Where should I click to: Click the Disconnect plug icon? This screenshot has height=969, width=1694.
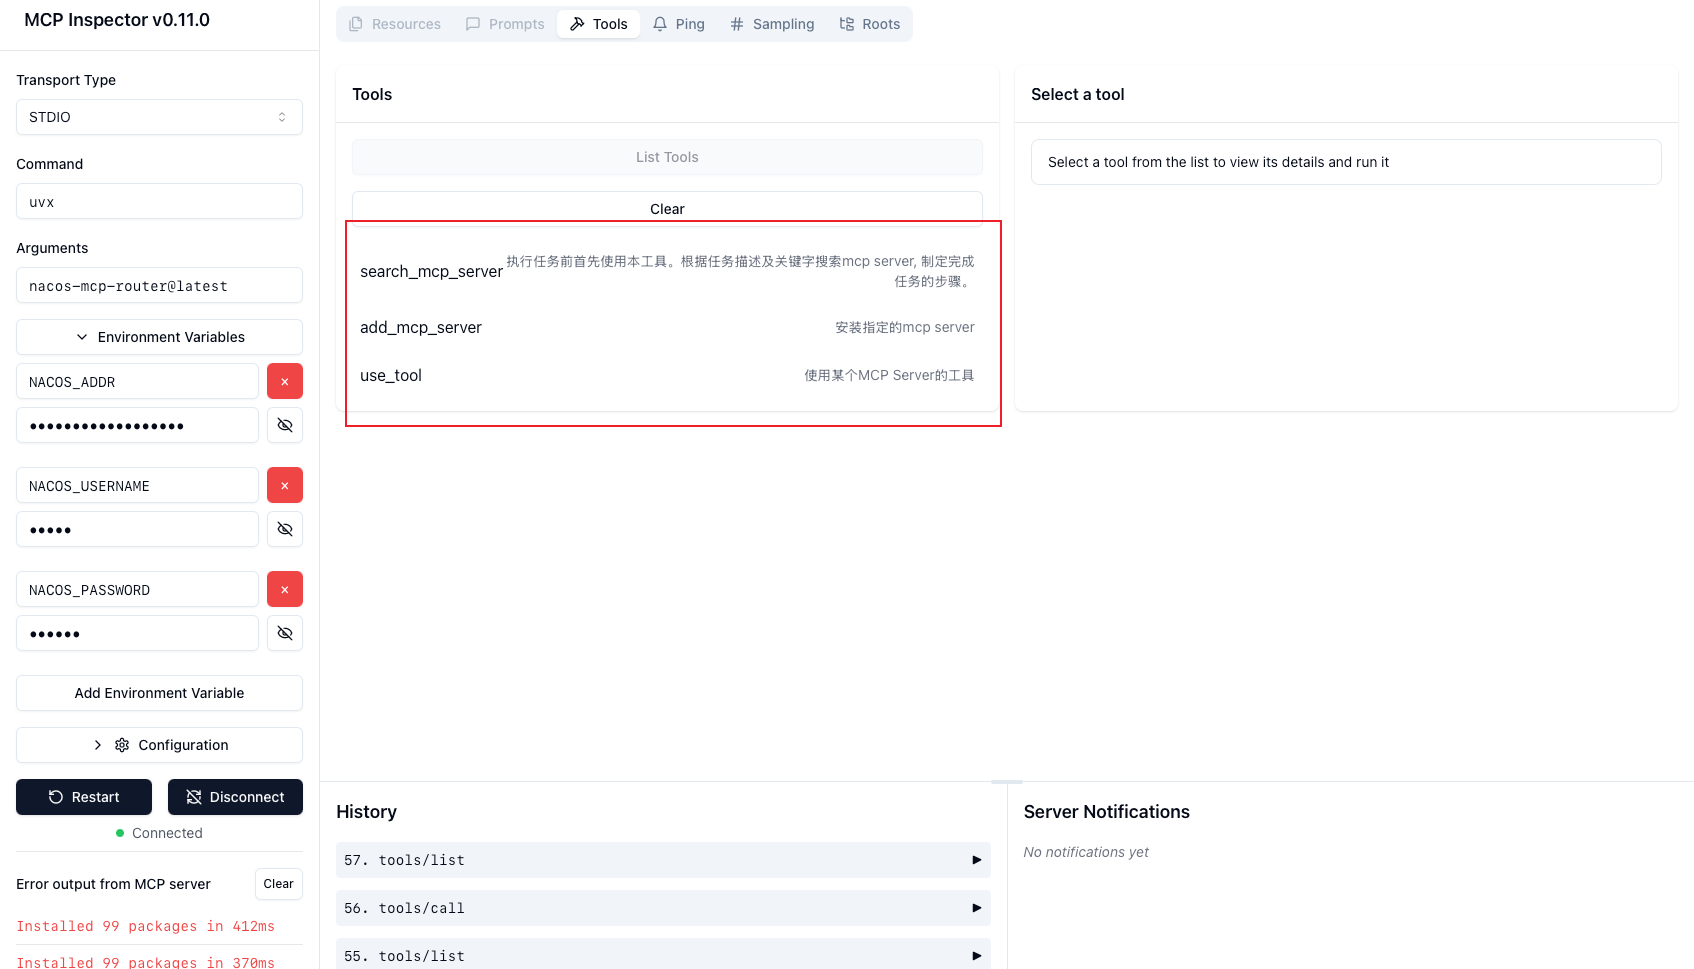pyautogui.click(x=193, y=797)
